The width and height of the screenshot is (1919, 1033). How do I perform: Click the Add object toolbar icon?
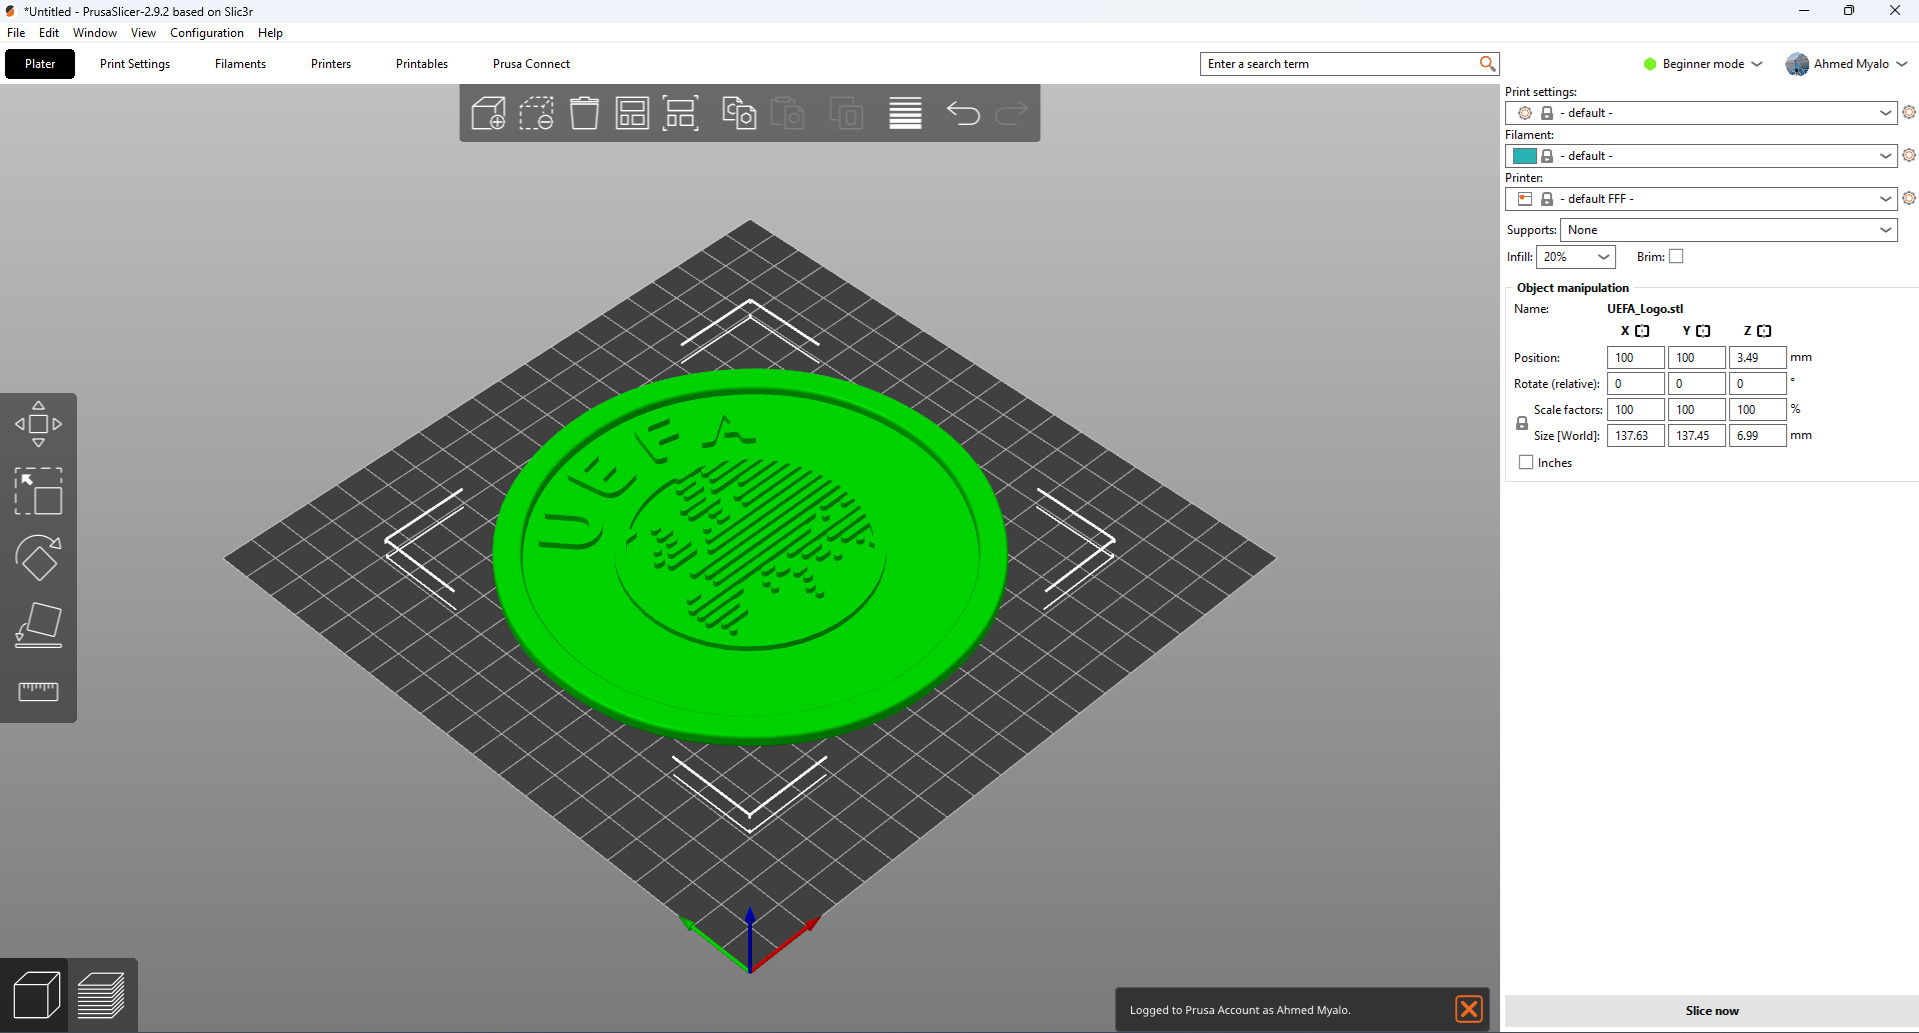[x=488, y=113]
